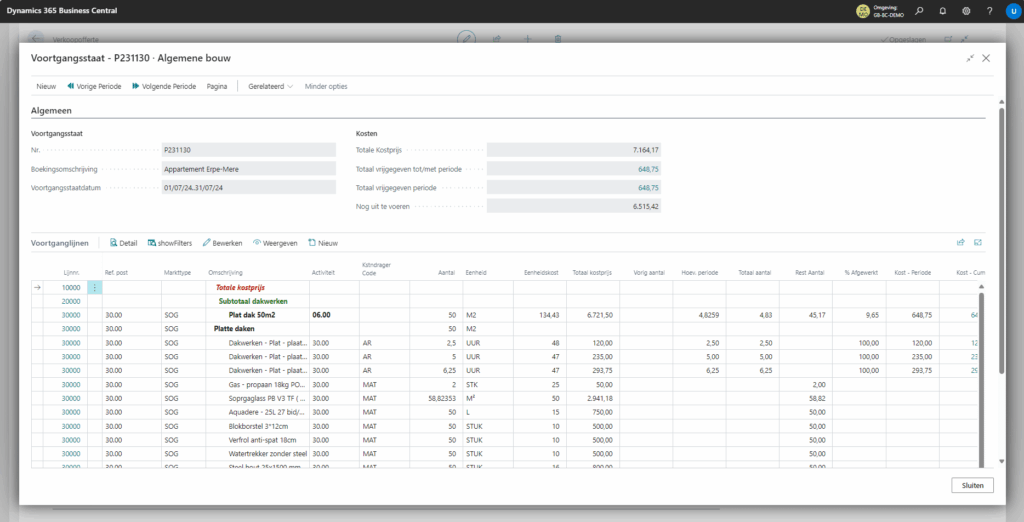Open the Pagina menu
Viewport: 1024px width, 522px height.
click(x=217, y=86)
